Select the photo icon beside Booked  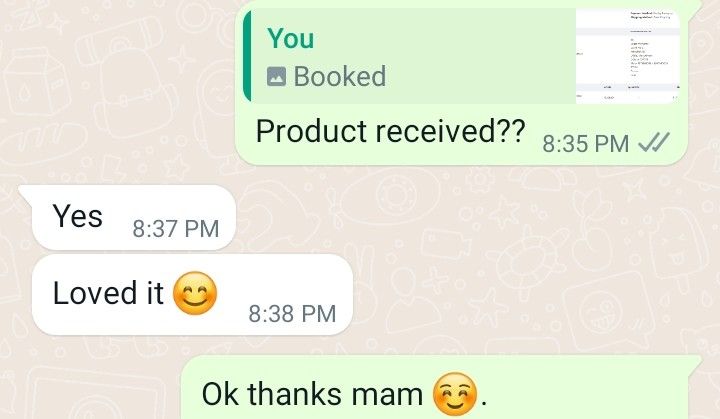tap(276, 76)
